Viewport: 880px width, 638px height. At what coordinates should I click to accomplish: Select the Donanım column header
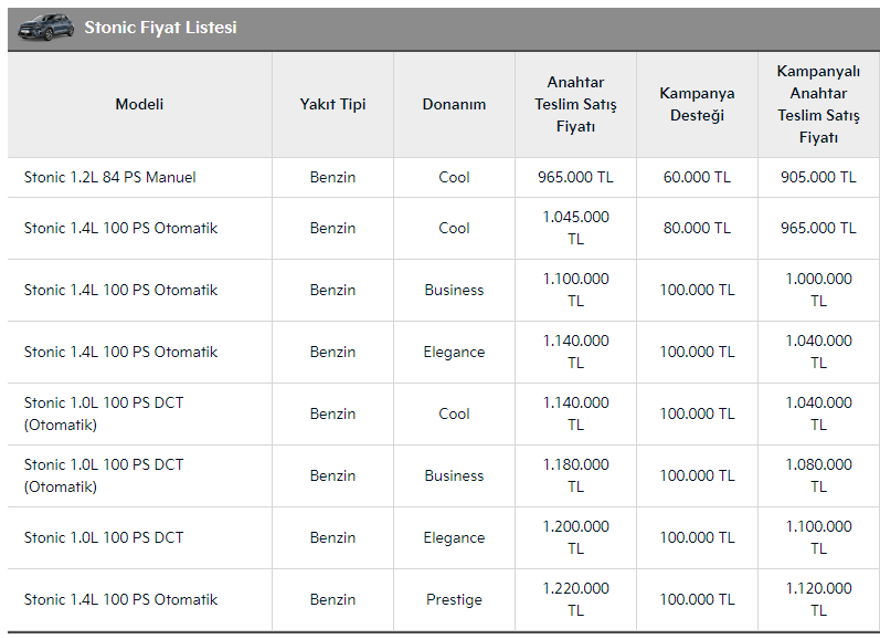point(454,104)
